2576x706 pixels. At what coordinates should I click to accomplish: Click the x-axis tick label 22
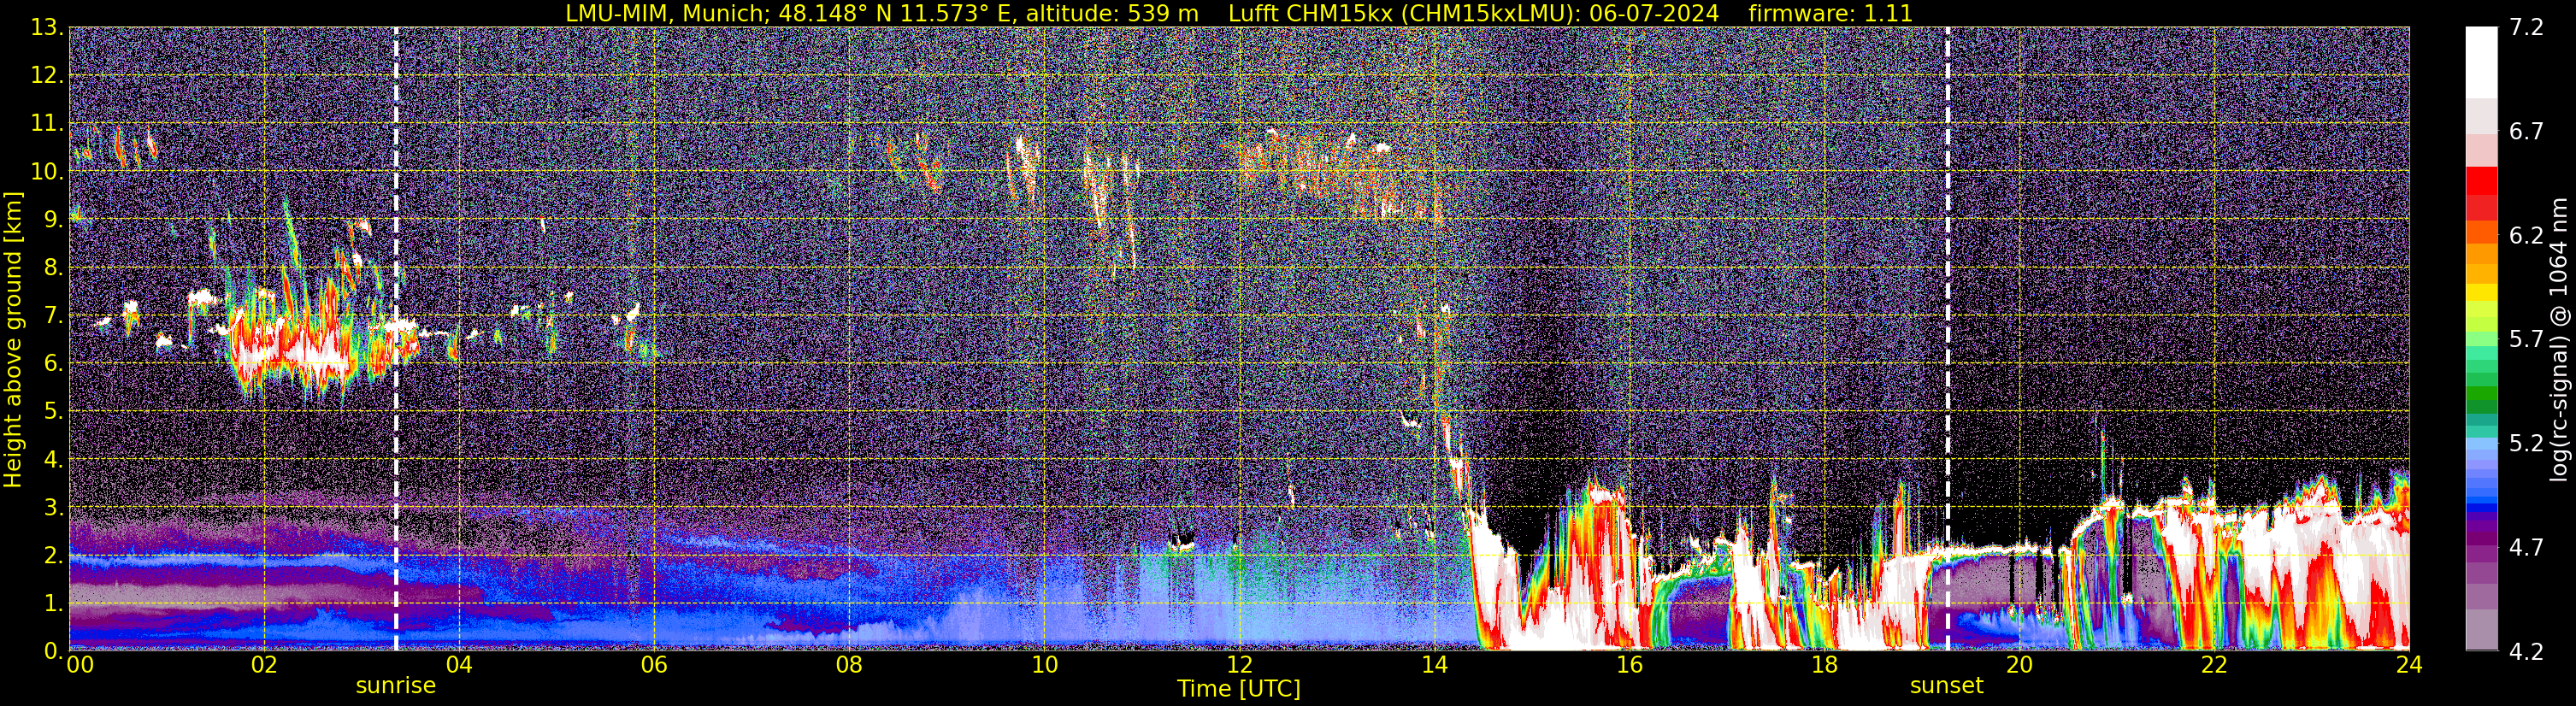point(2214,665)
